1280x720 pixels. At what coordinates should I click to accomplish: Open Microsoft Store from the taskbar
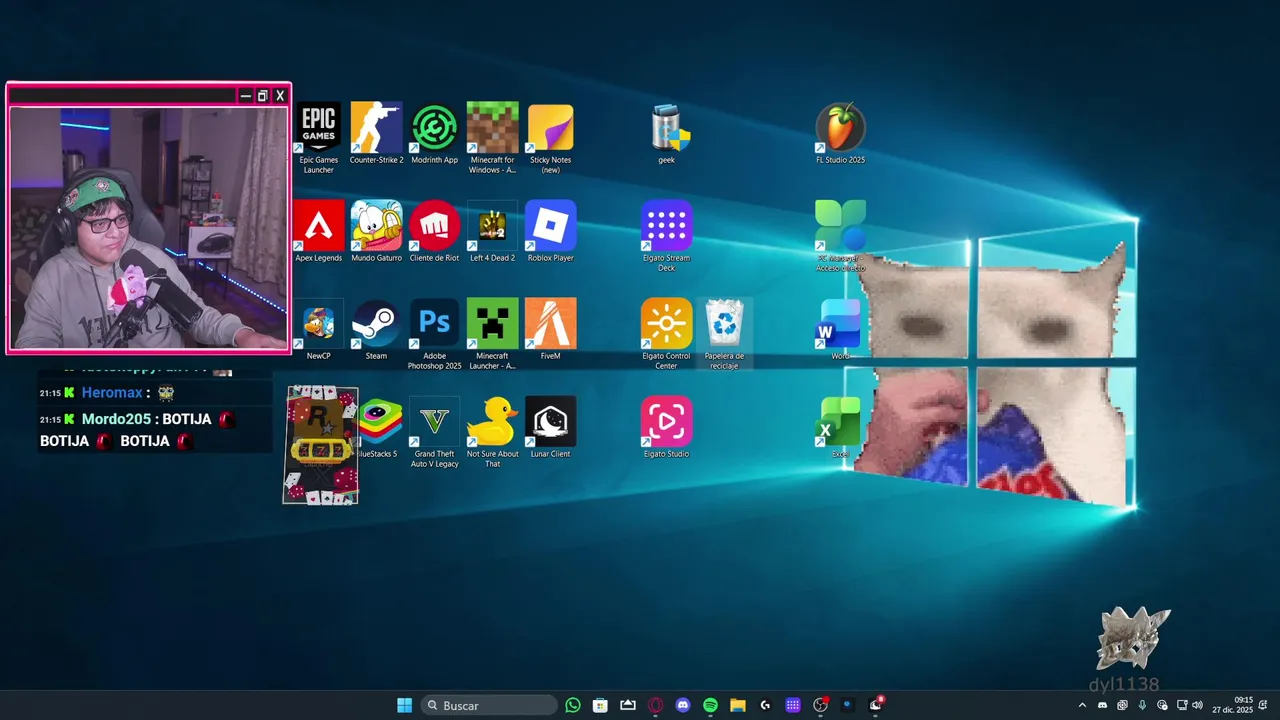pos(600,705)
